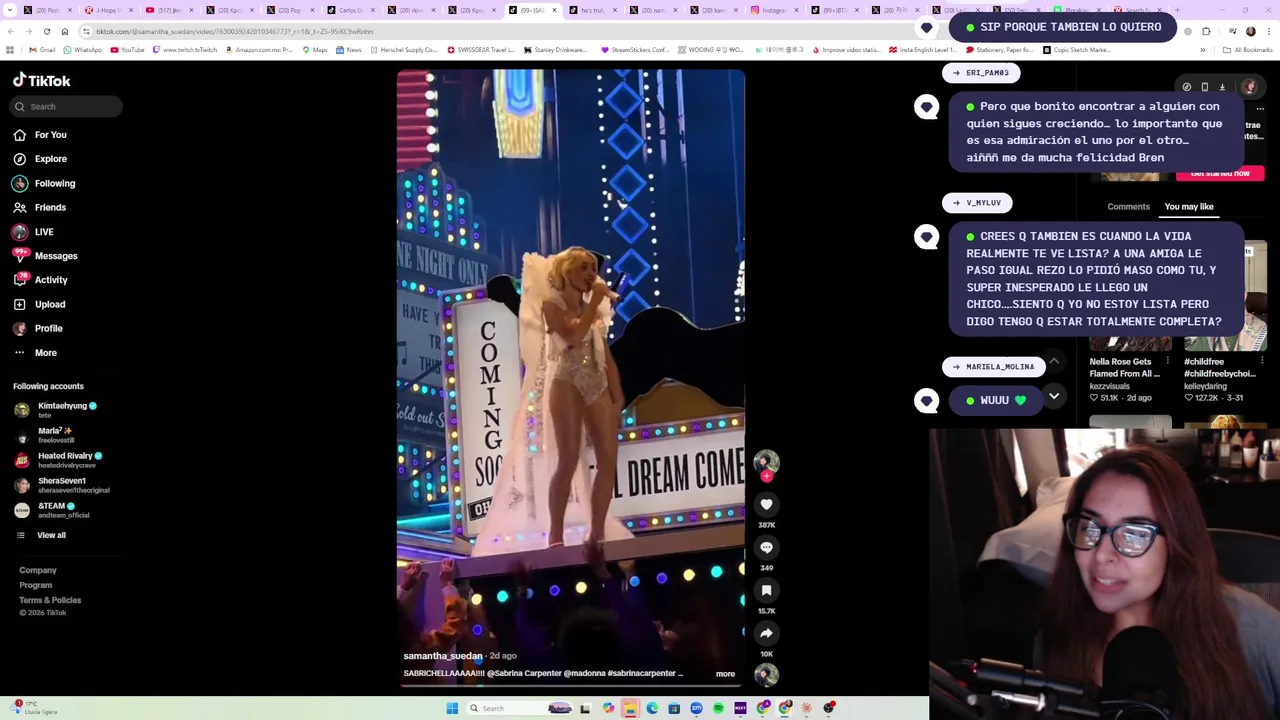This screenshot has height=720, width=1280.
Task: Open the video comments icon
Action: coord(766,548)
